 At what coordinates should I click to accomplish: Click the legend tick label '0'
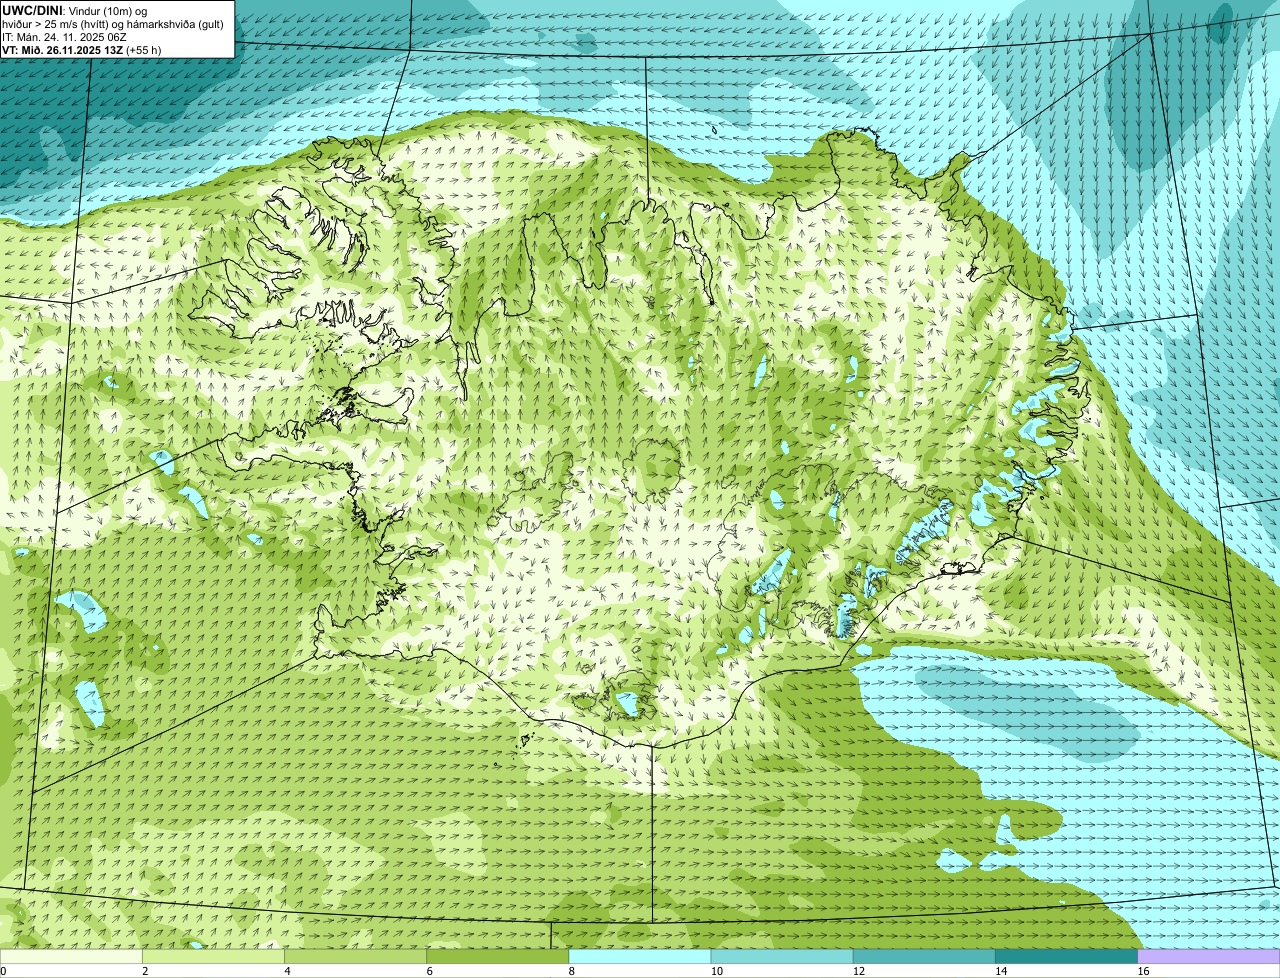tap(3, 971)
